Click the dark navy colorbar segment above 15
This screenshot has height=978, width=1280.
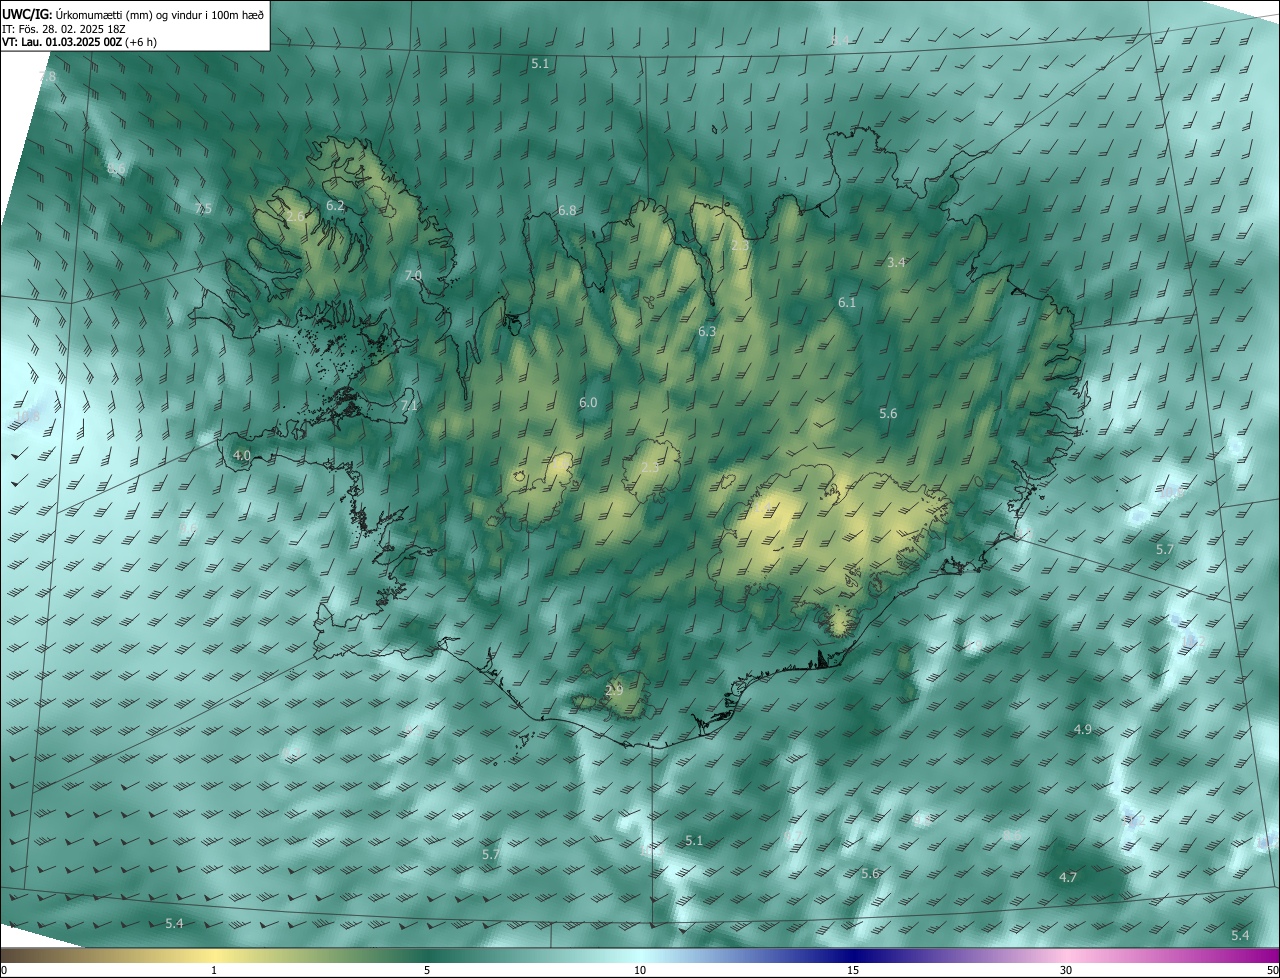point(853,956)
